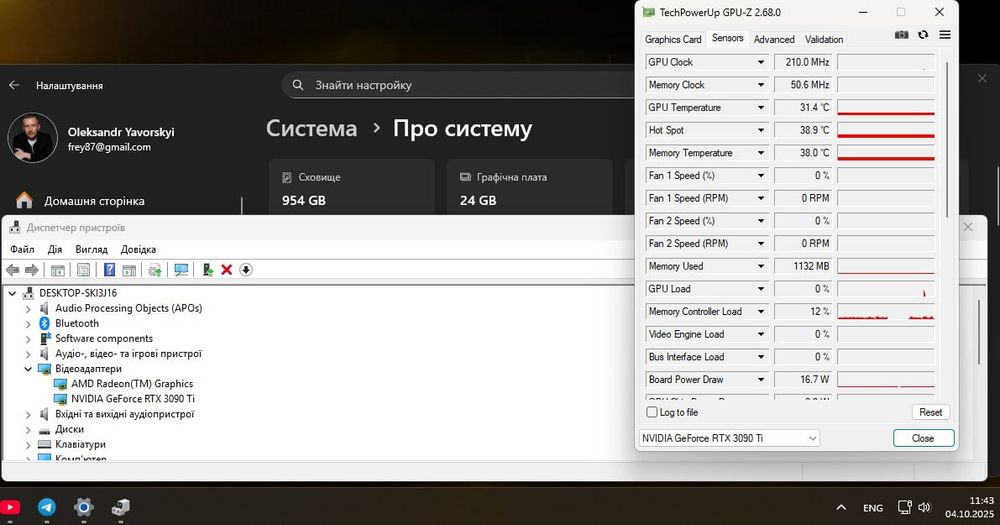The width and height of the screenshot is (1000, 525).
Task: Click update driver toolbar icon
Action: pyautogui.click(x=155, y=270)
